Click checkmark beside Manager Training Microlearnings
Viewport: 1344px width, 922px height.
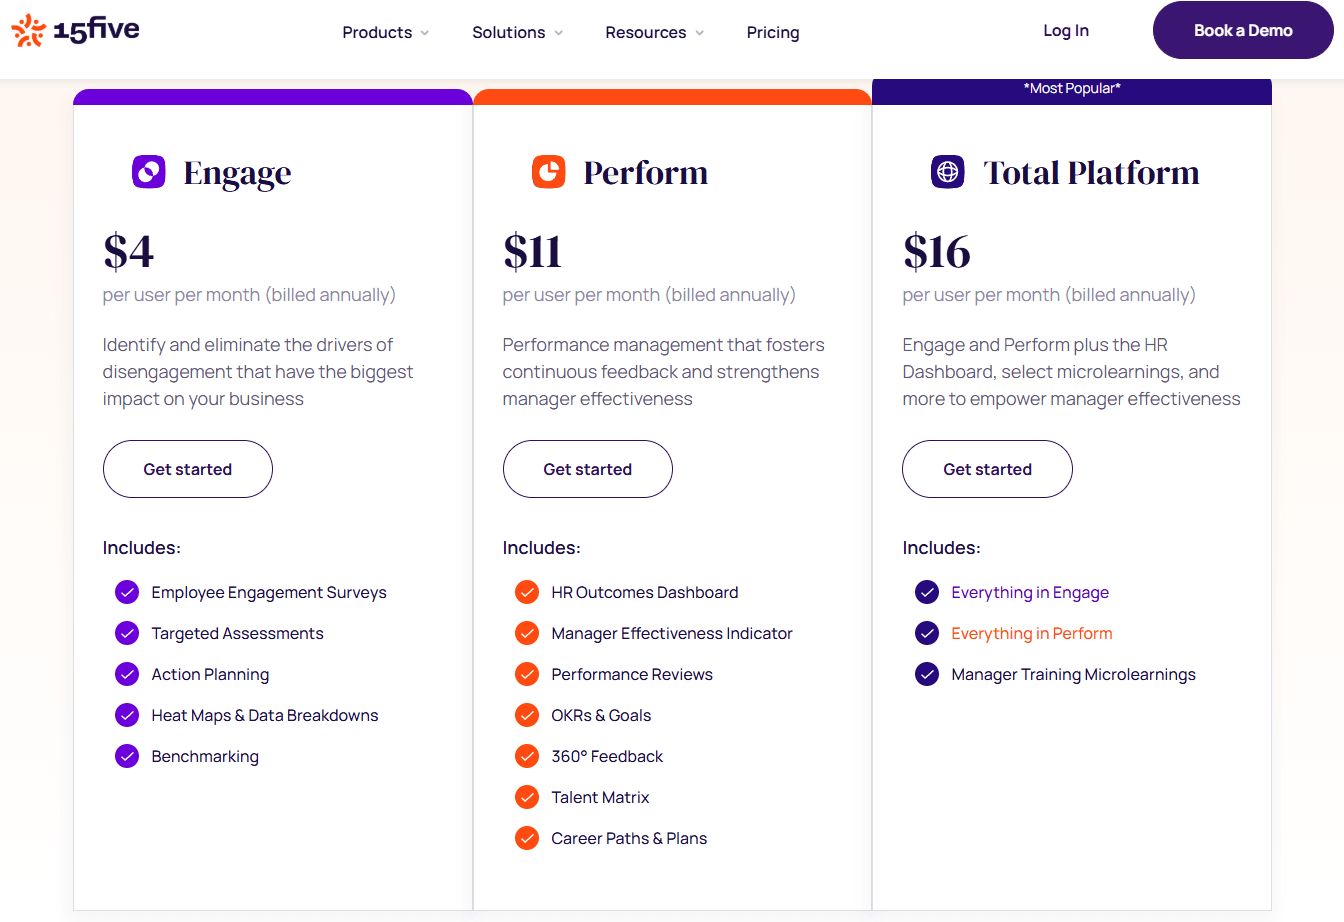click(927, 675)
